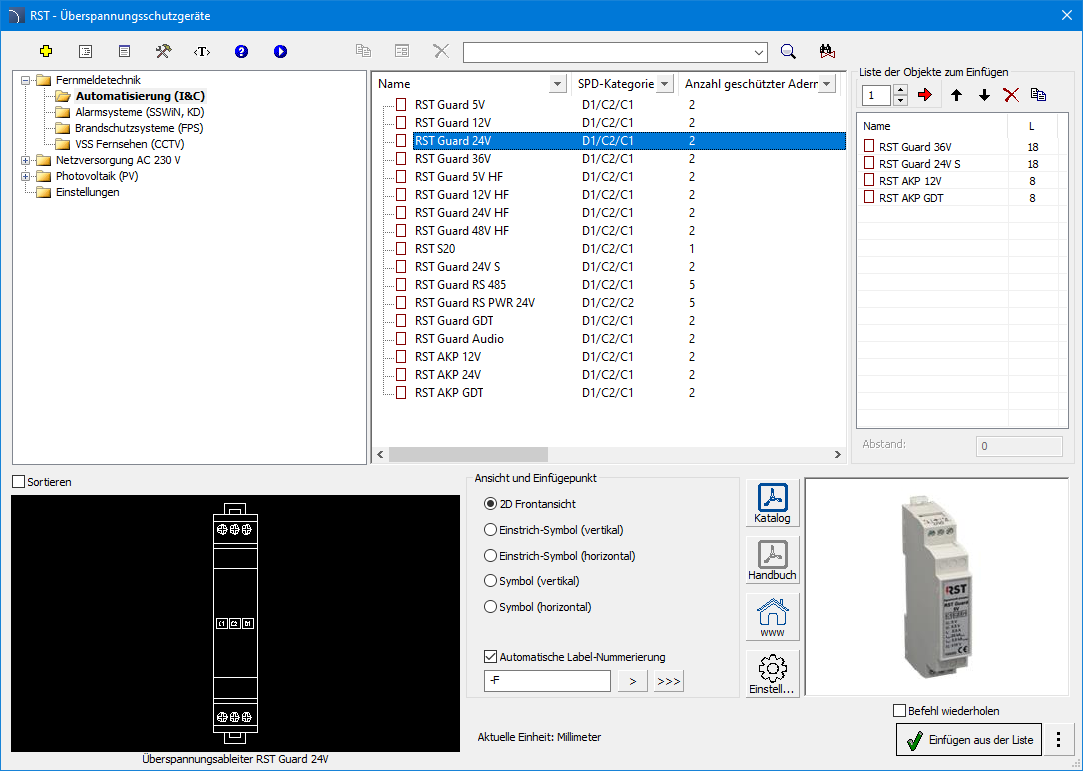Move list item up with arrow
This screenshot has height=771, width=1083.
pyautogui.click(x=957, y=95)
